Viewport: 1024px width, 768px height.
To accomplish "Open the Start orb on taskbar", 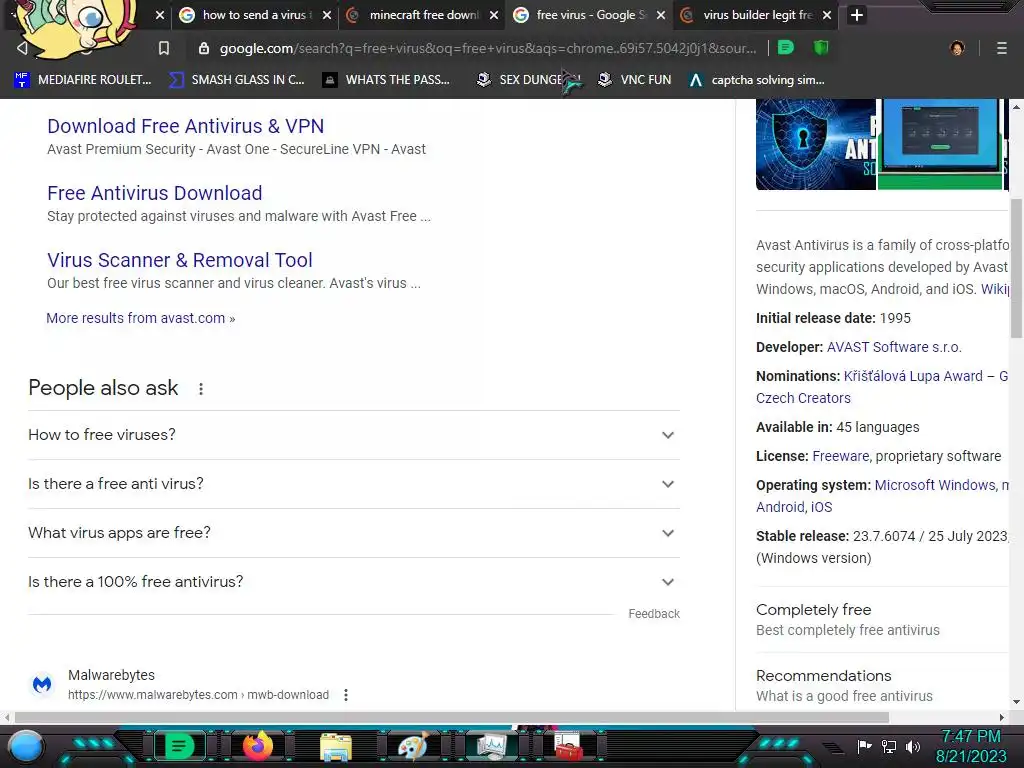I will click(27, 746).
